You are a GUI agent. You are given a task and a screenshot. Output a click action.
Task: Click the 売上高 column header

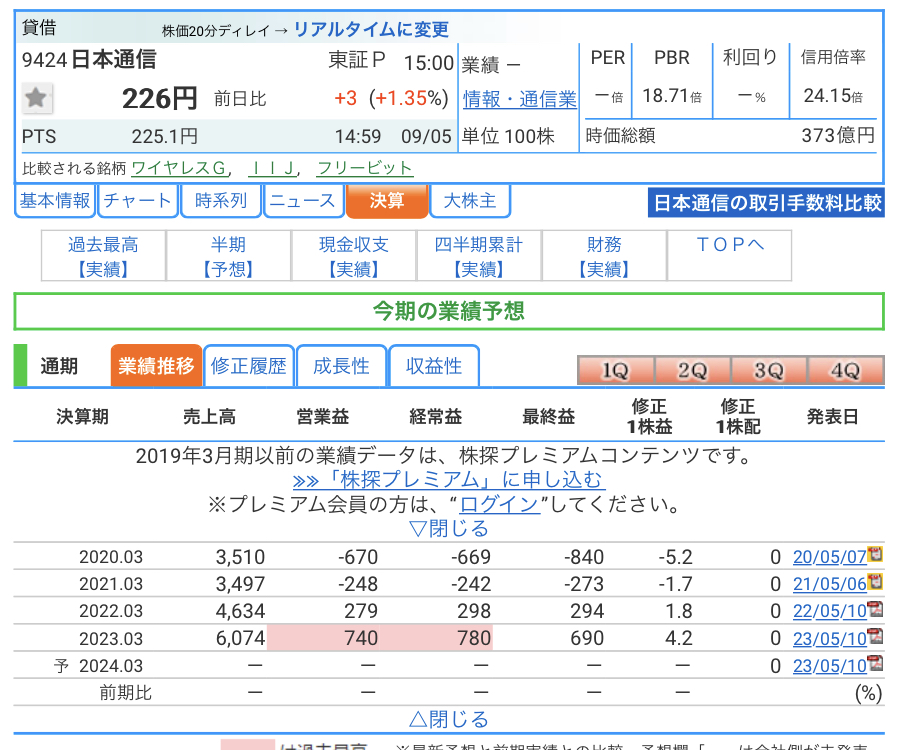click(209, 417)
